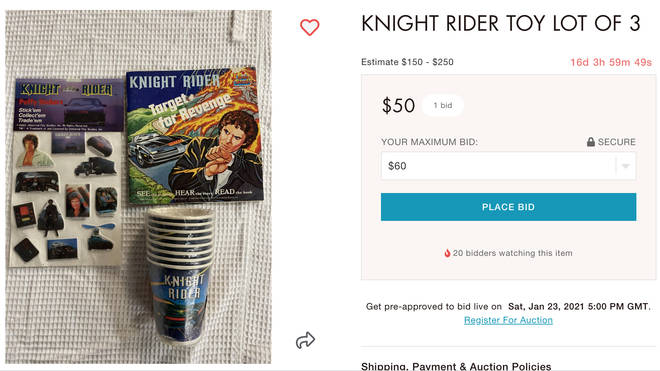Image resolution: width=660 pixels, height=371 pixels.
Task: Click the share arrow icon
Action: point(305,340)
